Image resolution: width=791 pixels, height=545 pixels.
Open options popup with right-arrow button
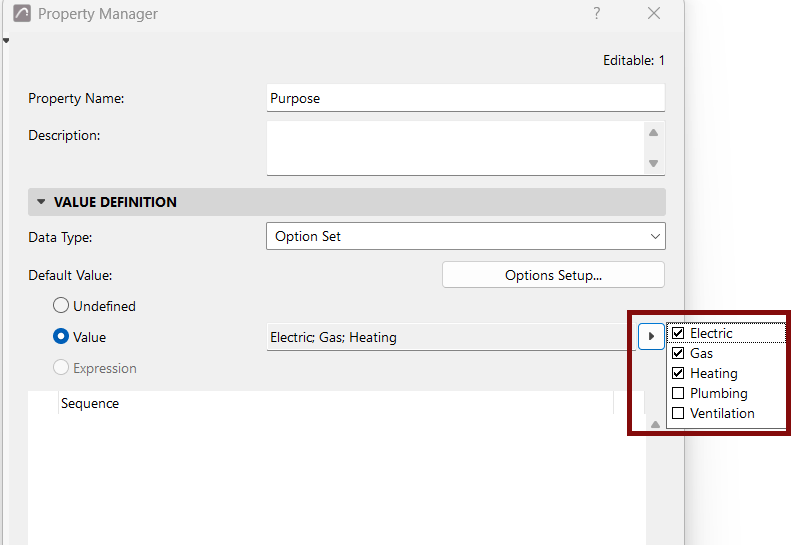pyautogui.click(x=651, y=336)
